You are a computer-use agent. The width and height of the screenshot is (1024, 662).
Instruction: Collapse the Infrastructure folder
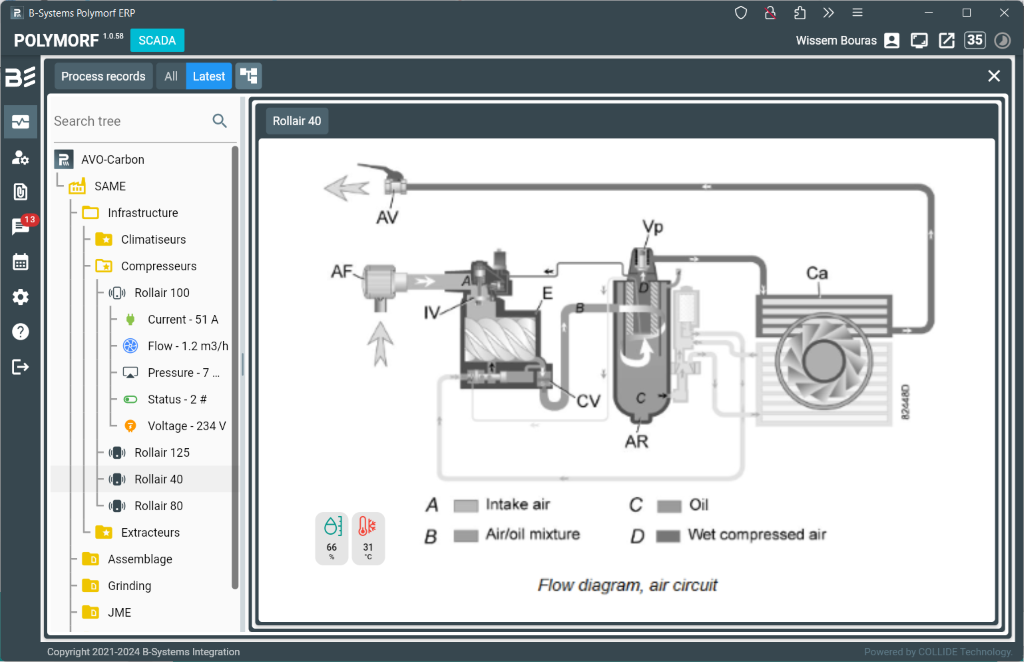coord(142,213)
